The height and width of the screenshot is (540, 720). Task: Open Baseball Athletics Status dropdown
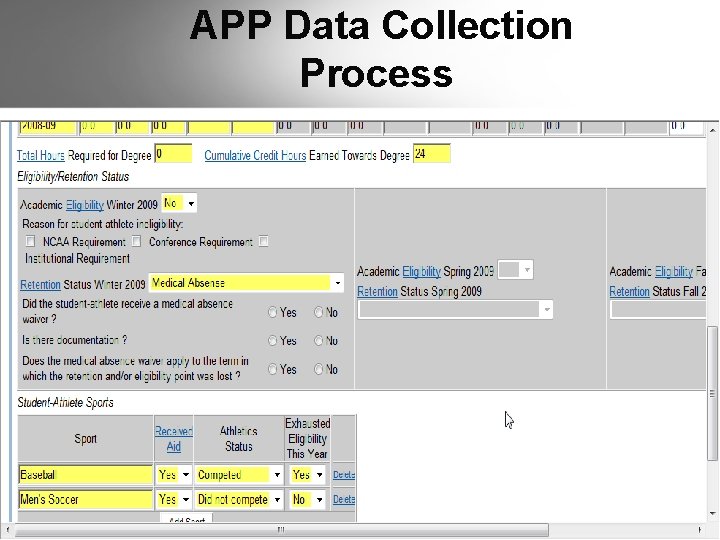tap(239, 474)
